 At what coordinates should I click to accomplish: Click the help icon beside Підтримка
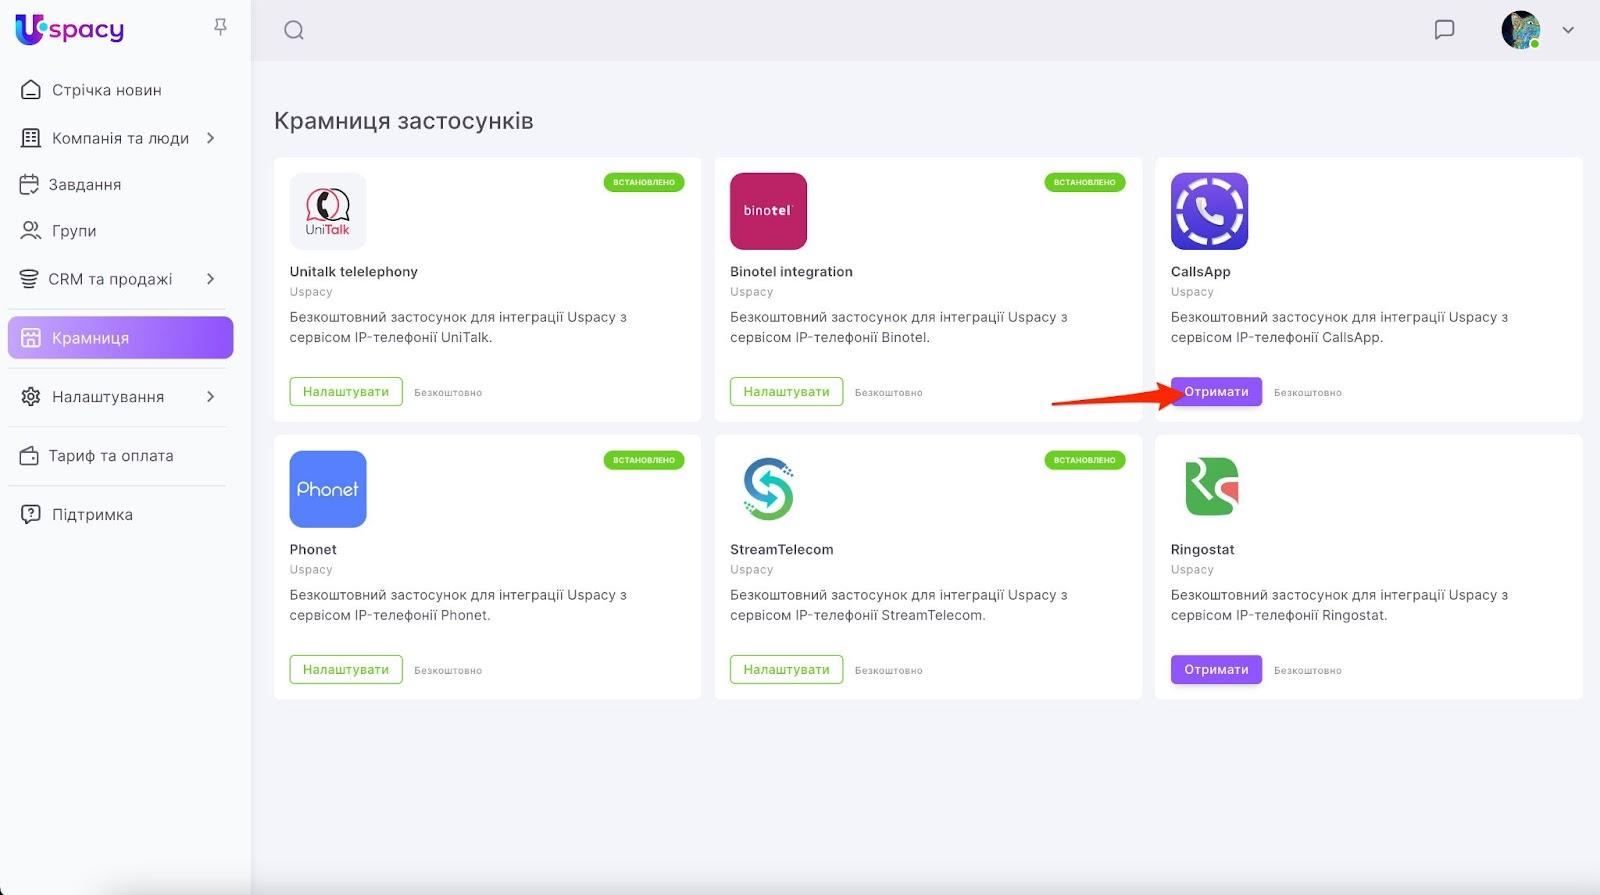[x=31, y=515]
